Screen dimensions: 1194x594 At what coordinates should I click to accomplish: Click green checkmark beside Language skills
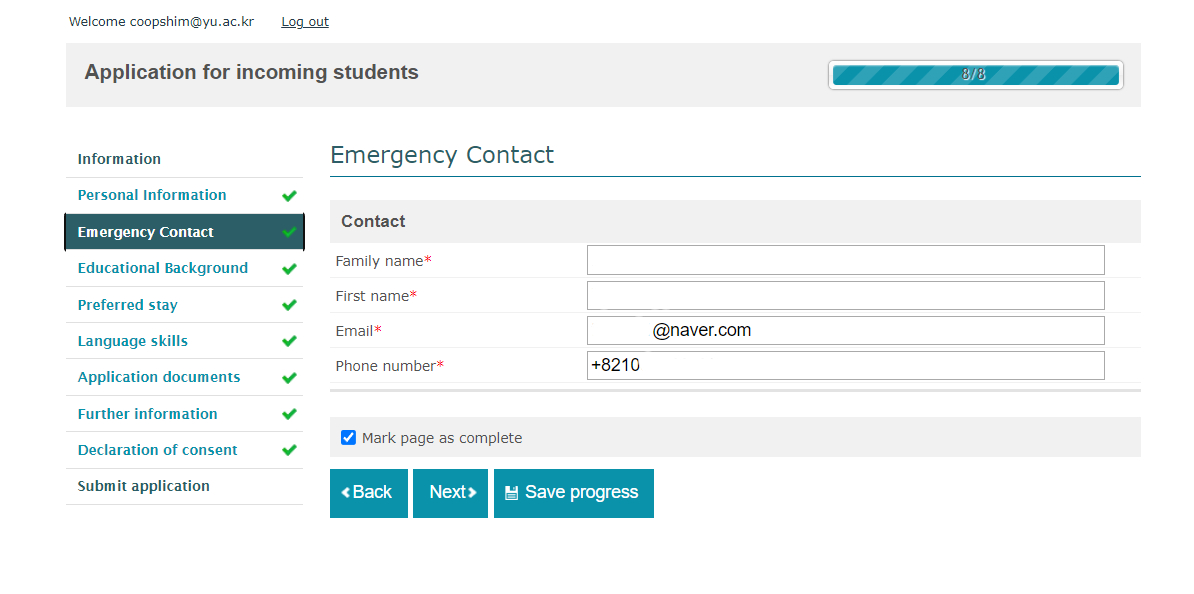point(290,342)
